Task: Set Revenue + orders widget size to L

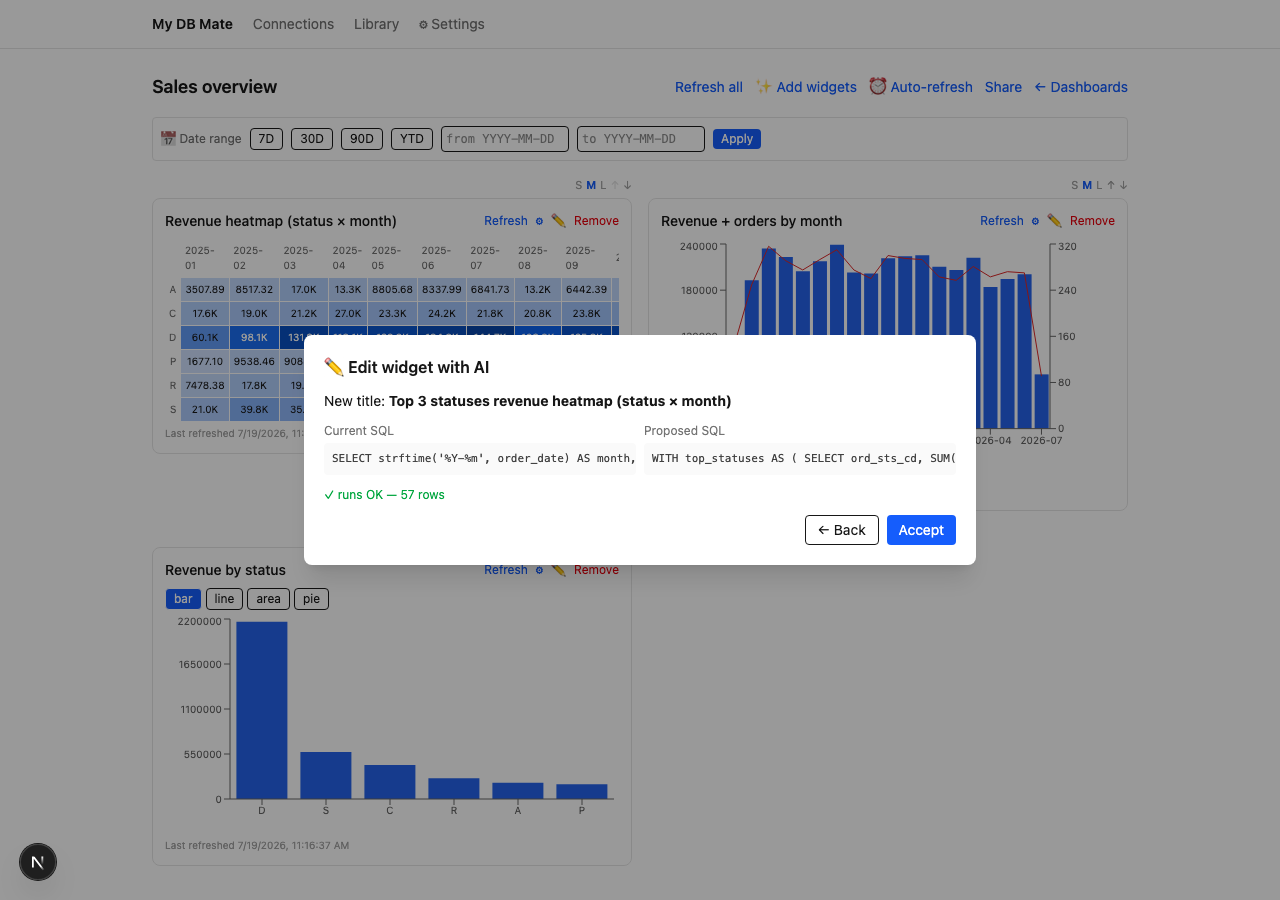Action: pos(1099,185)
